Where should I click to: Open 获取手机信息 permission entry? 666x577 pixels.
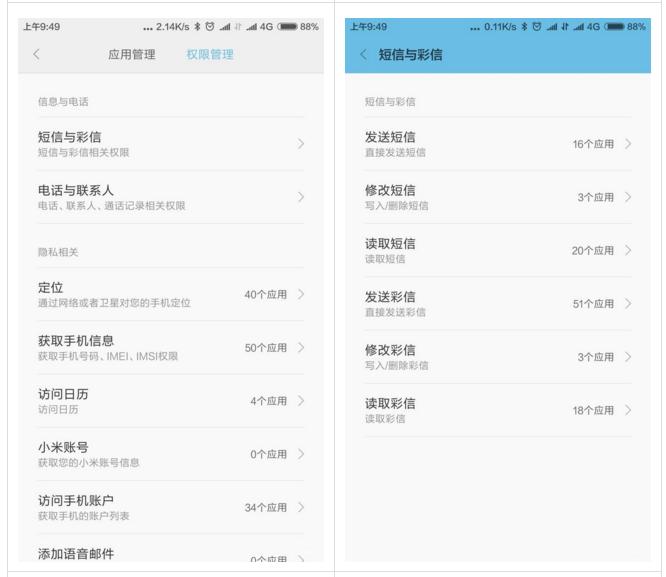171,348
